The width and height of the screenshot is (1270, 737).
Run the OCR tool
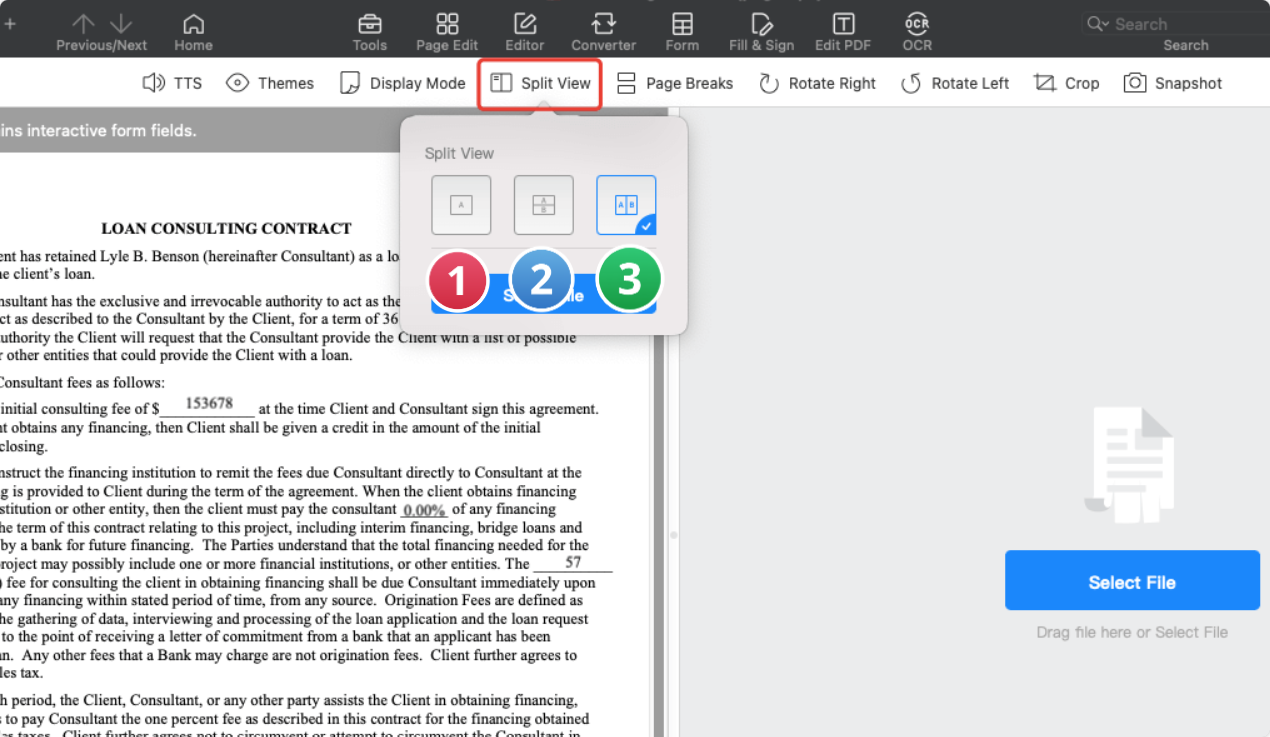point(917,32)
